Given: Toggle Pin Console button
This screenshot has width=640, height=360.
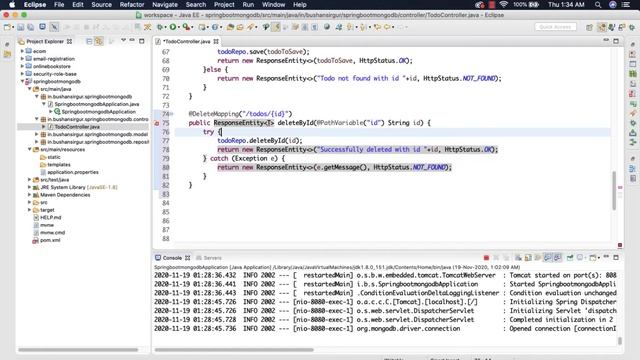Looking at the screenshot, I should coord(570,258).
